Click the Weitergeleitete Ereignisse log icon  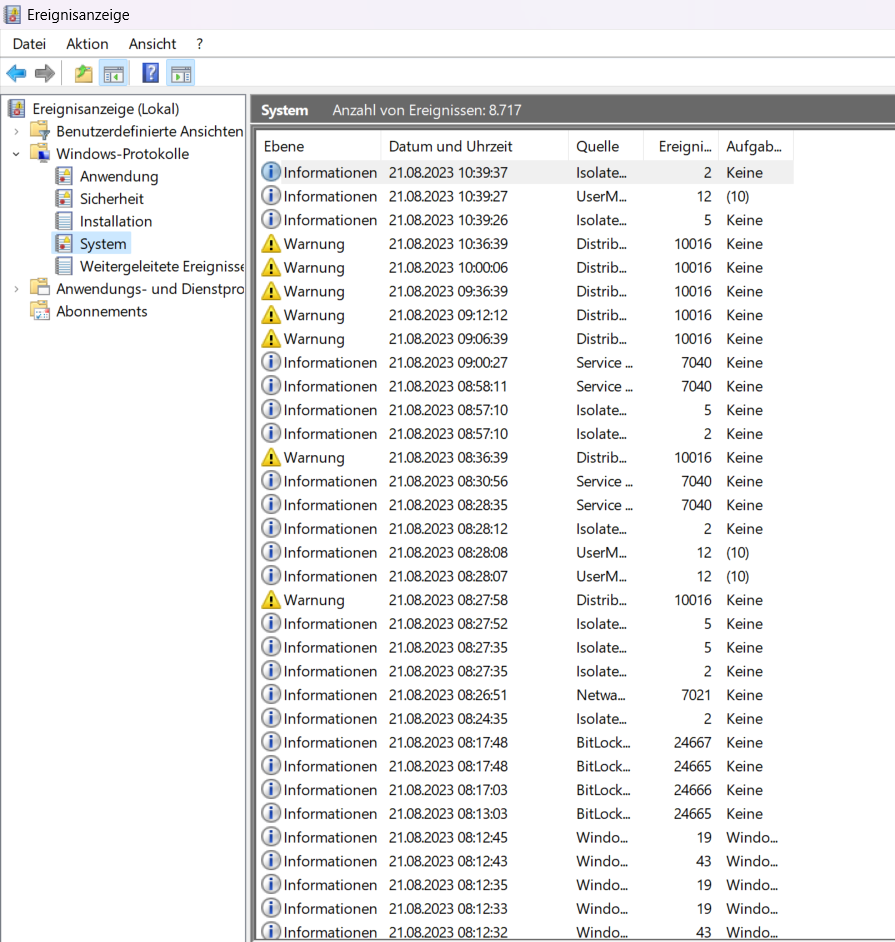click(x=64, y=266)
